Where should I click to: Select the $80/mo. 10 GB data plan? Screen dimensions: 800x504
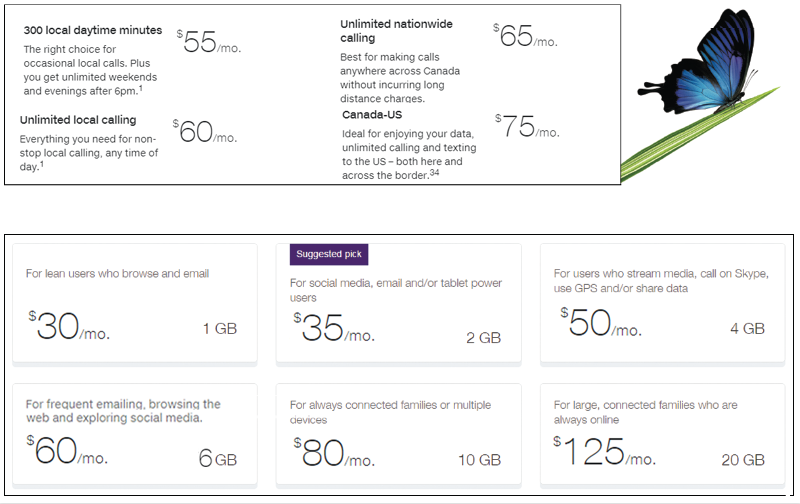point(398,434)
